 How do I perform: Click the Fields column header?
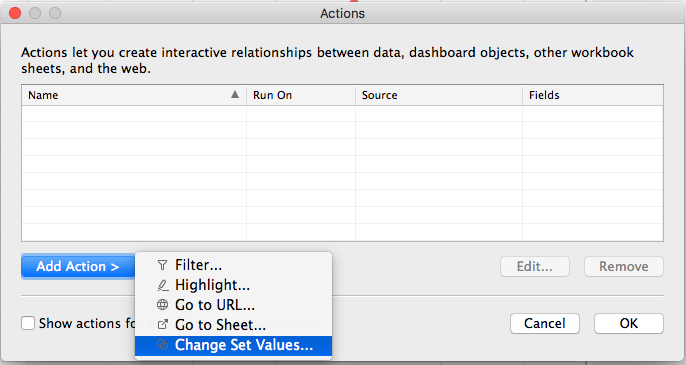click(593, 95)
